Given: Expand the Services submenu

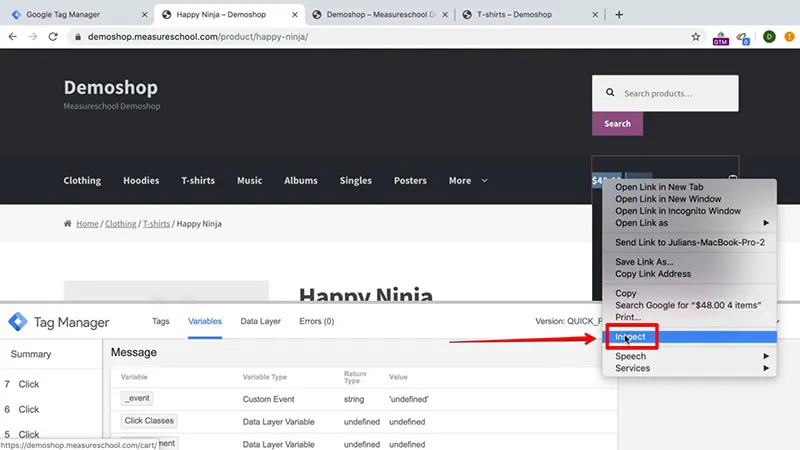Looking at the screenshot, I should [689, 368].
